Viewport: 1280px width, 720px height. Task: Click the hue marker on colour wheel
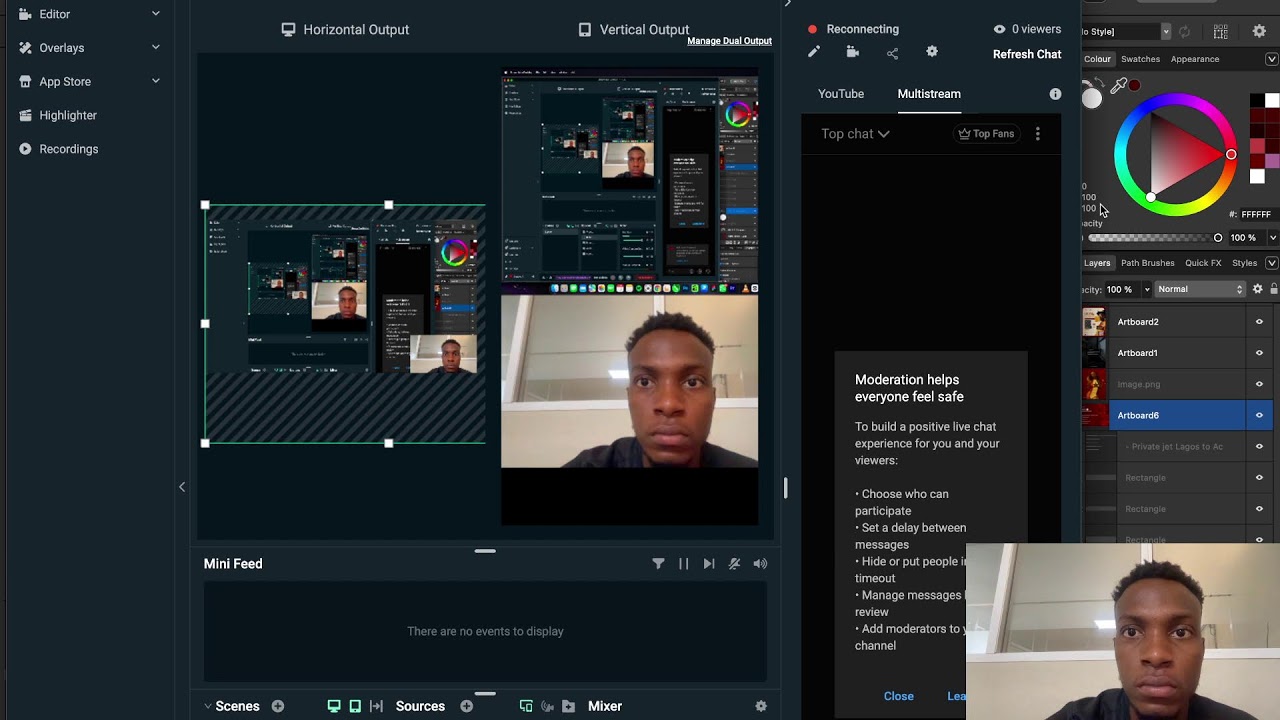pyautogui.click(x=1231, y=155)
